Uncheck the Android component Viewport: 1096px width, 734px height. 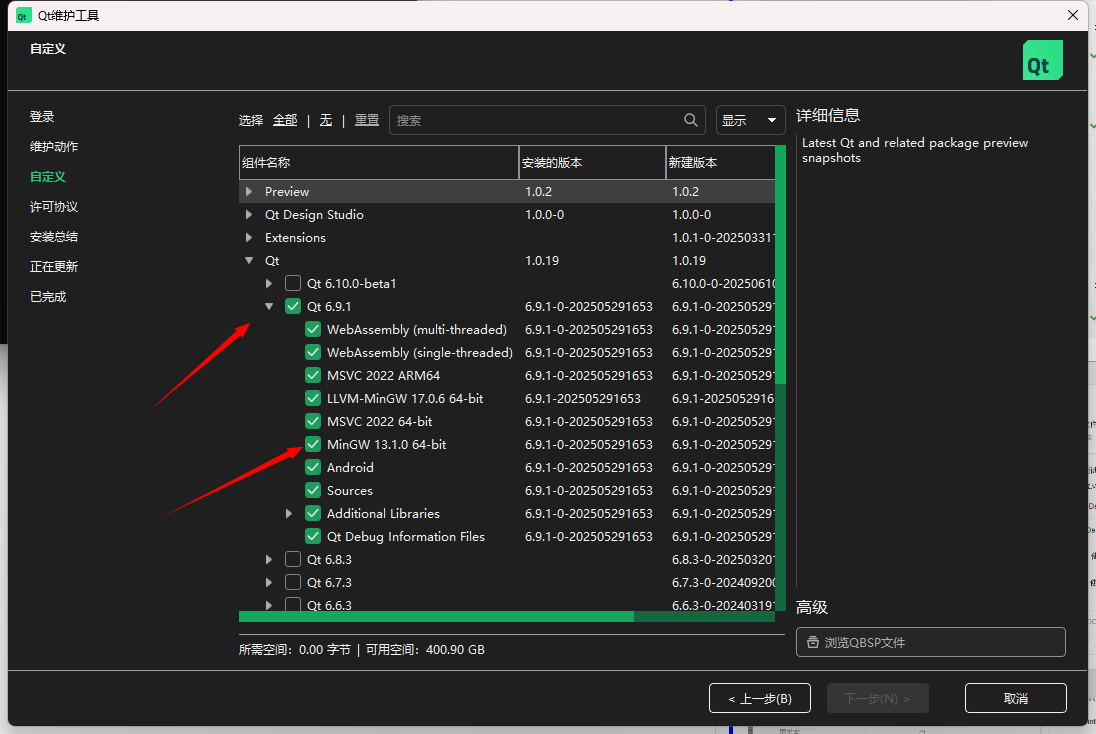point(313,468)
